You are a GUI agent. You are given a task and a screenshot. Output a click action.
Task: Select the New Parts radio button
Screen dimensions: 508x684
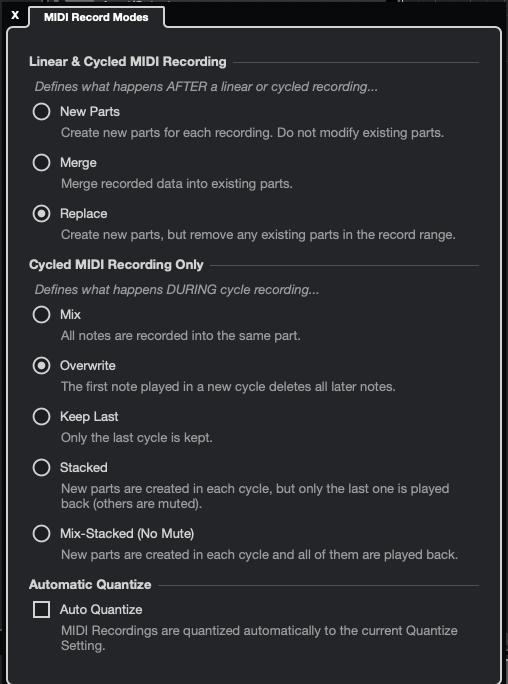point(41,112)
